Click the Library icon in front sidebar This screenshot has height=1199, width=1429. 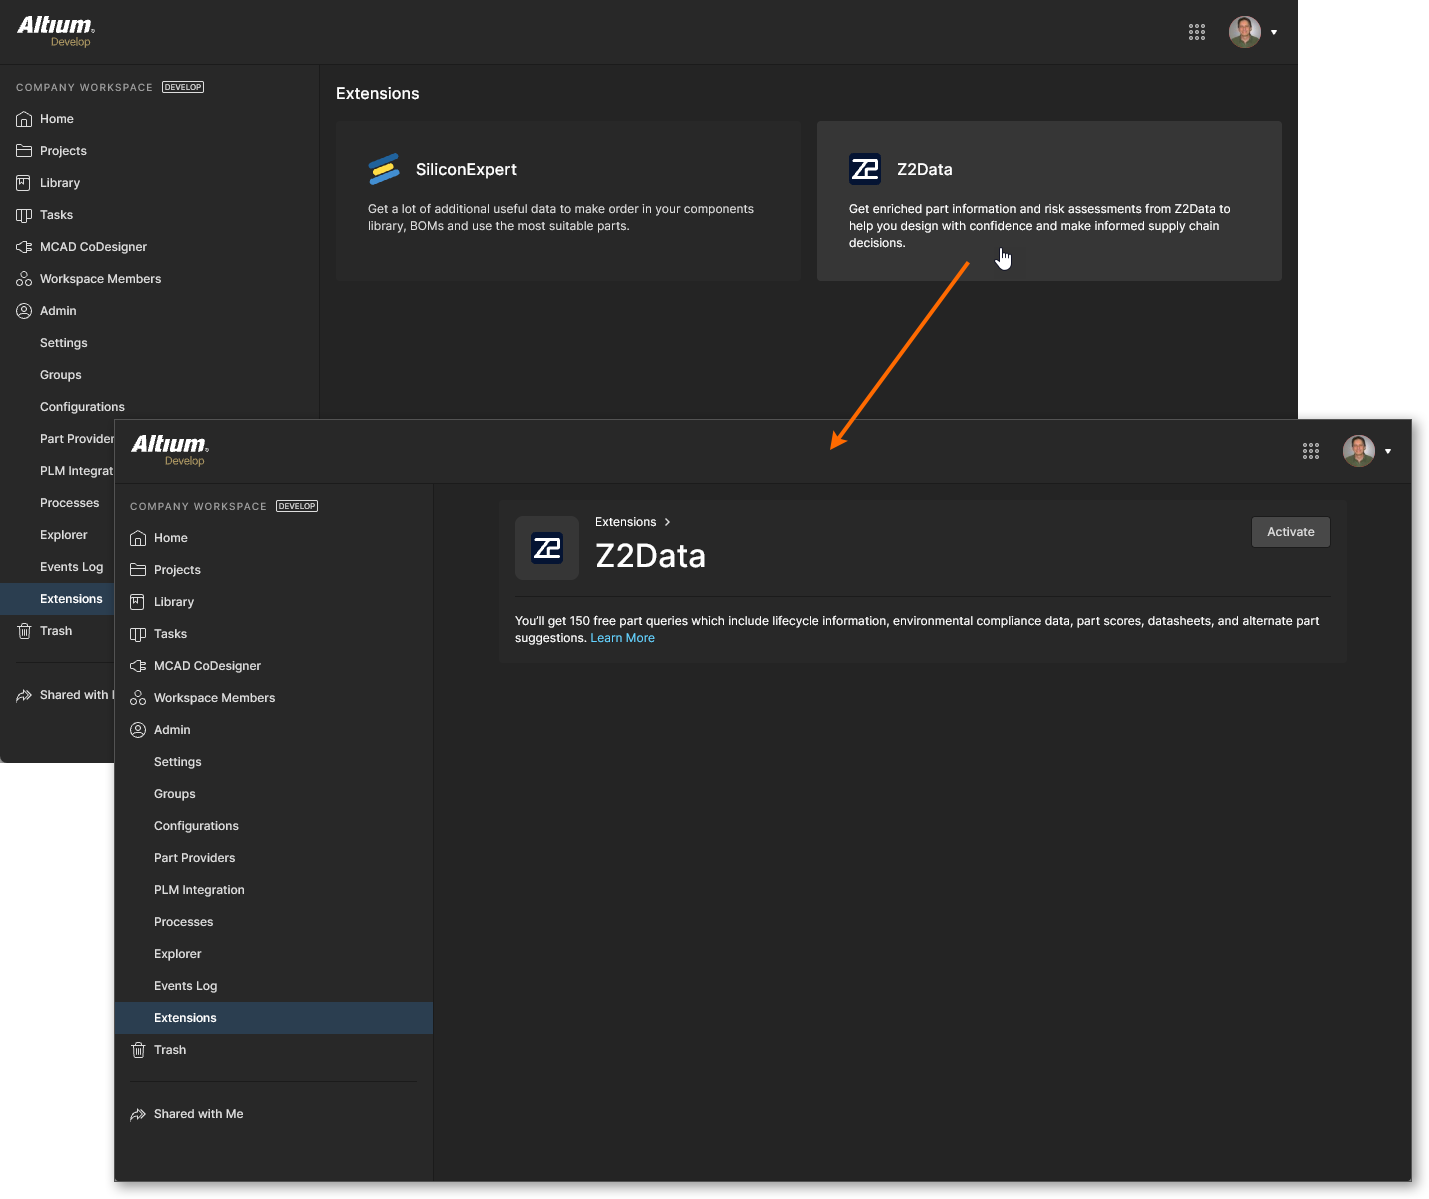[x=138, y=602]
